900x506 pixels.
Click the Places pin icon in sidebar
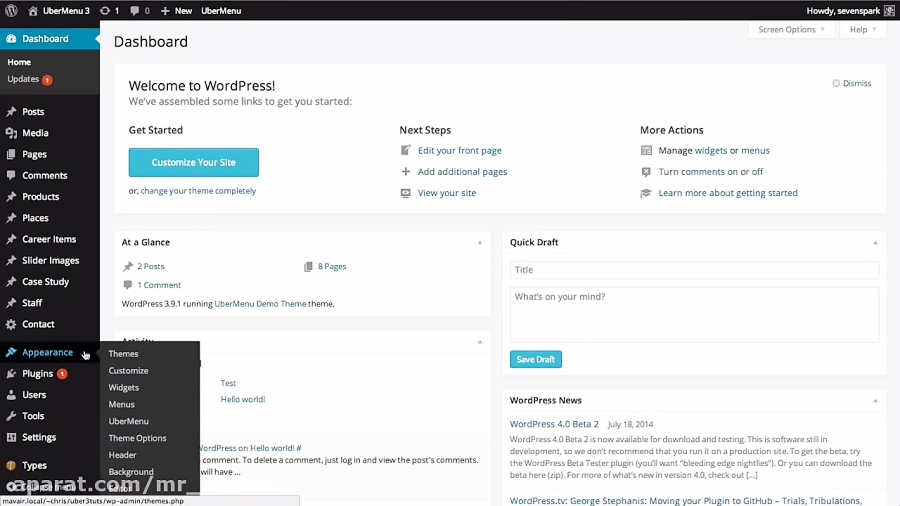pyautogui.click(x=11, y=217)
